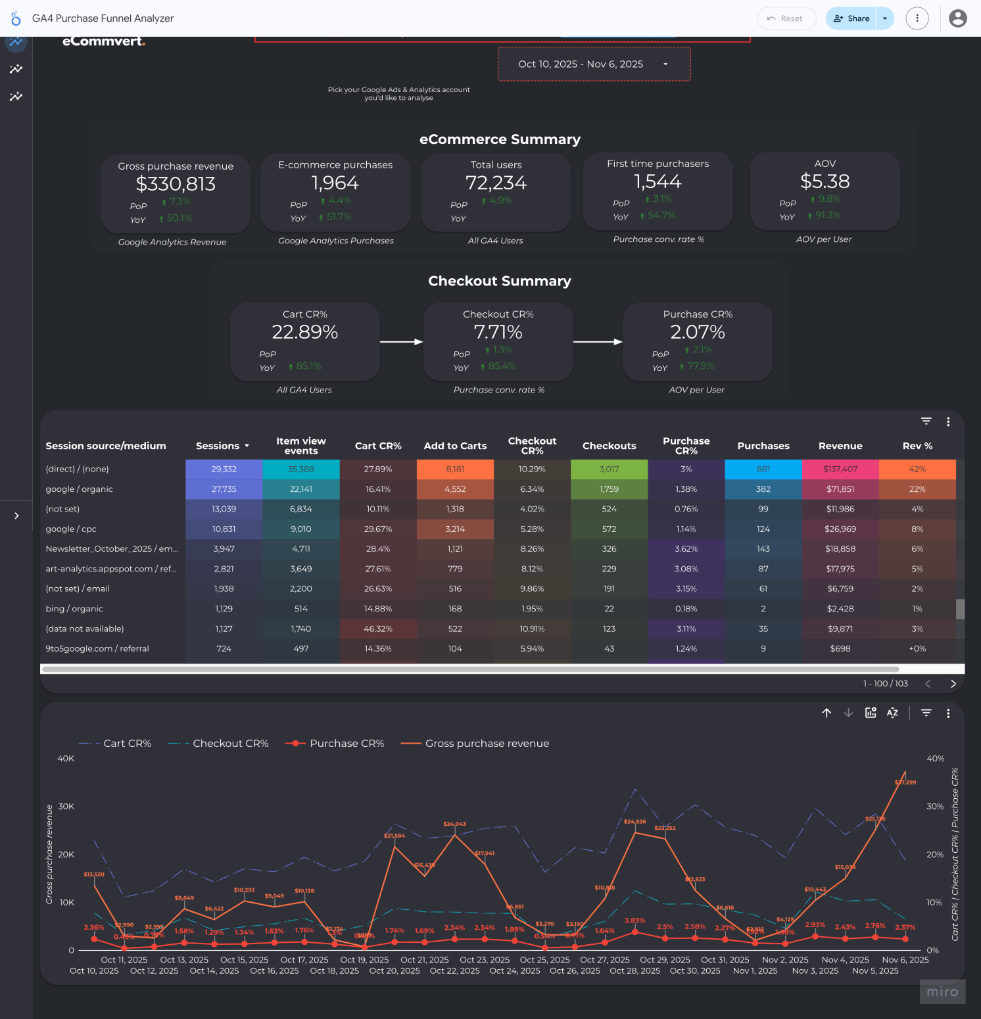Open the Share dropdown arrow
Image resolution: width=981 pixels, height=1019 pixels.
[x=885, y=18]
